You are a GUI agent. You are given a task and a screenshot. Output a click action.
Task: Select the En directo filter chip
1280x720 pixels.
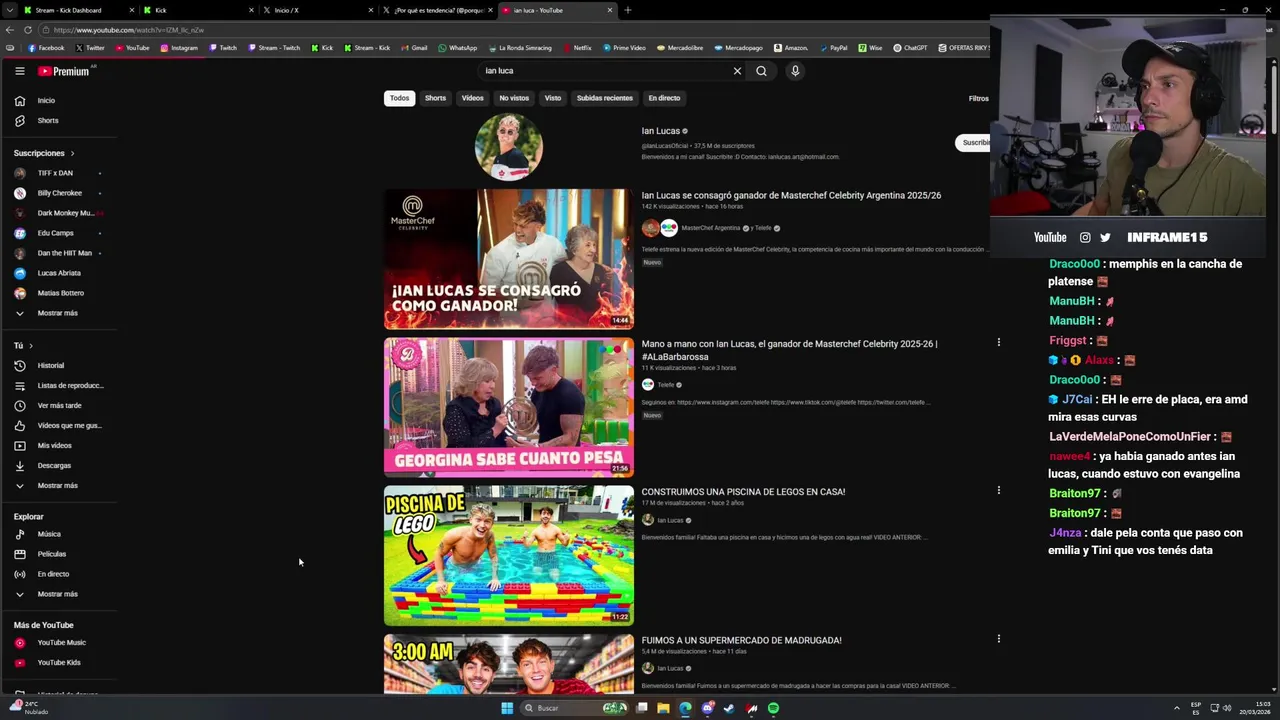click(x=664, y=98)
